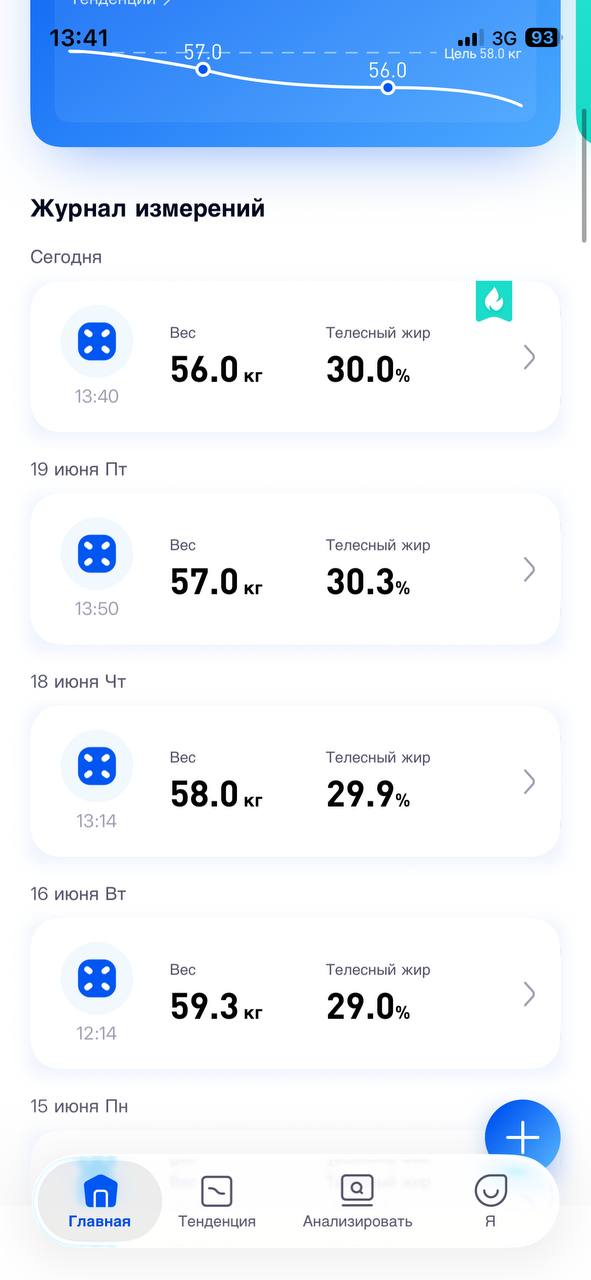
Task: Tap the scale icon for the 18 июня entry
Action: (96, 766)
